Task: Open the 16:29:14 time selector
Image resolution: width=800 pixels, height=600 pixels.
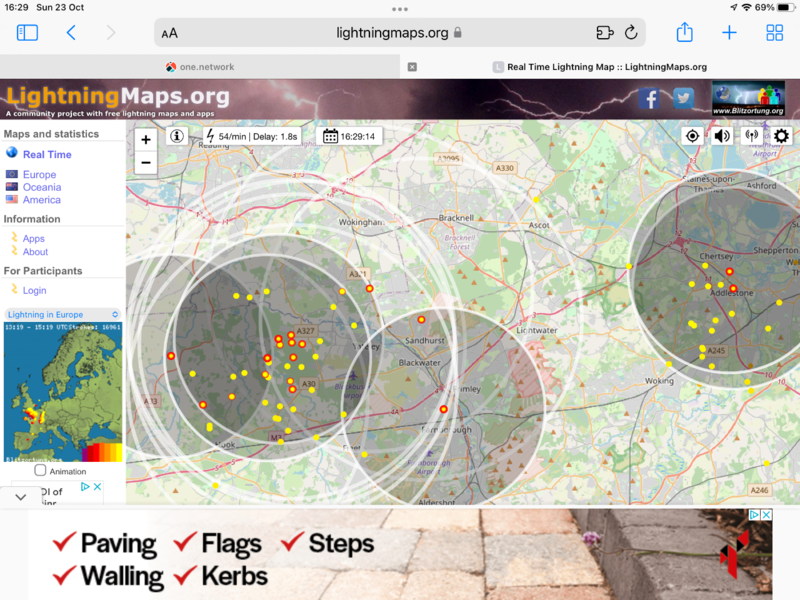Action: (349, 136)
